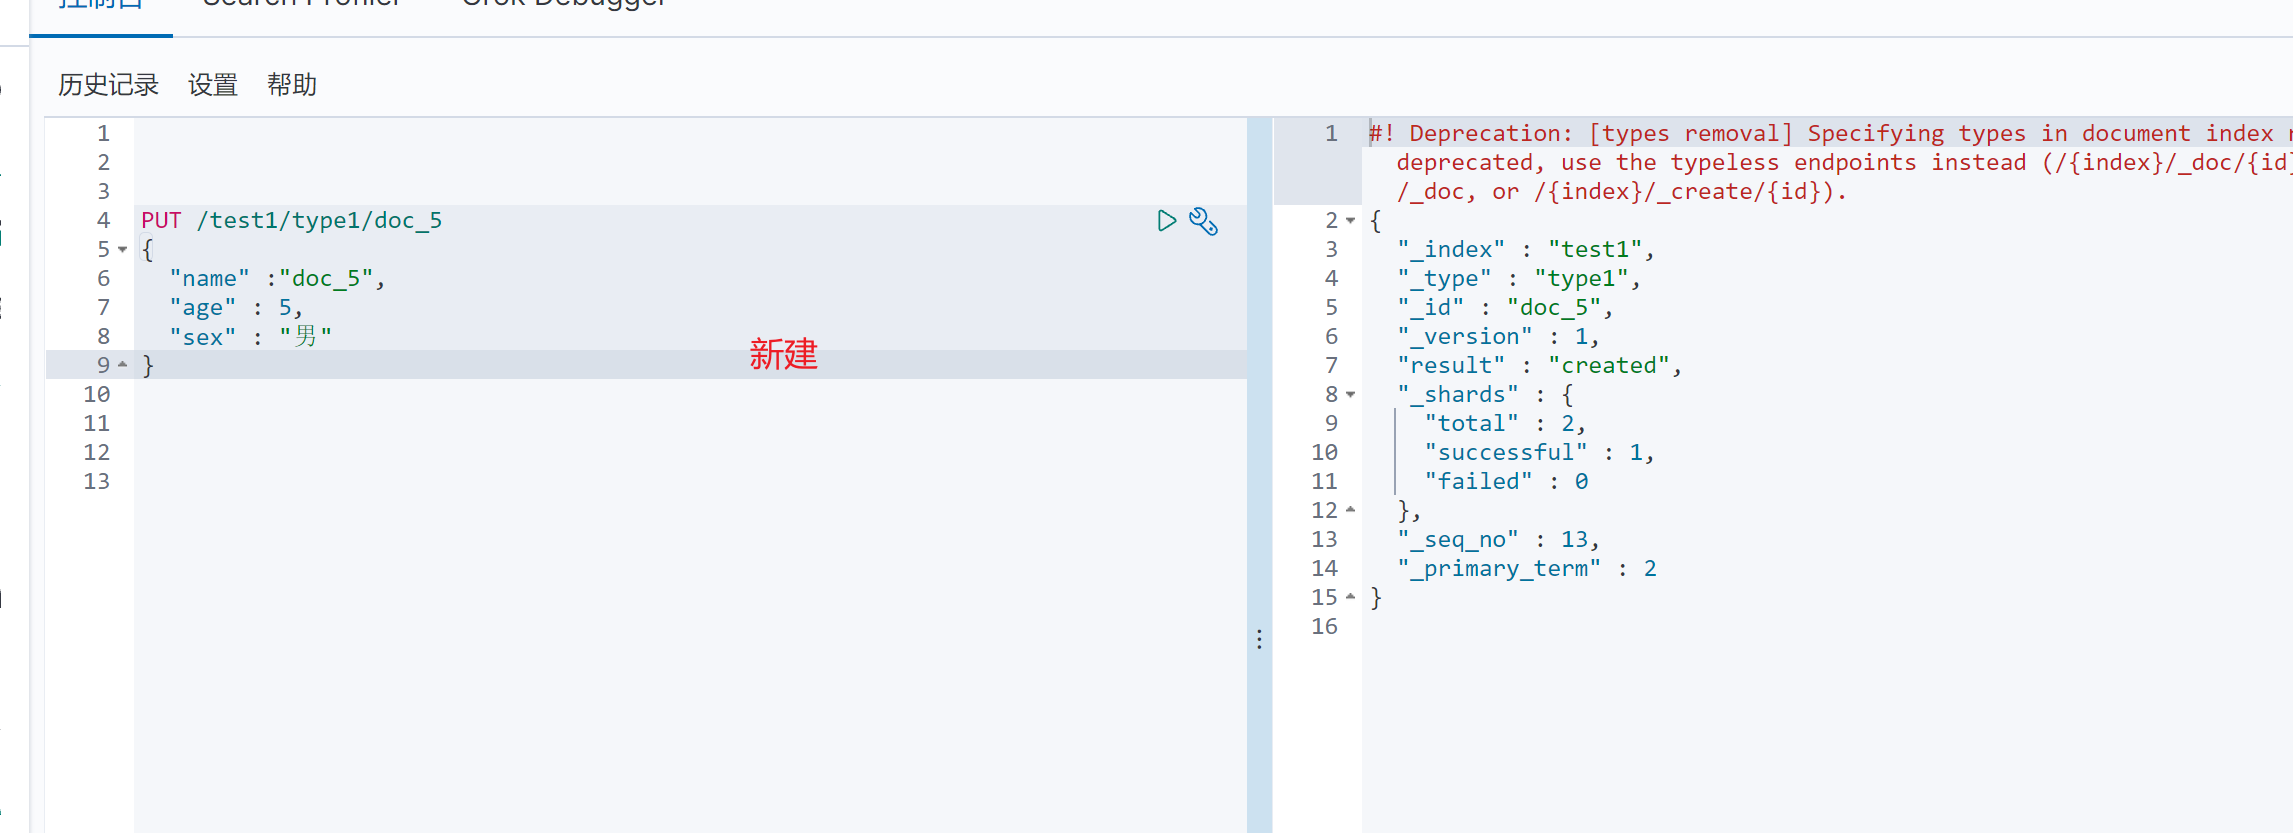The image size is (2293, 833).
Task: Click the "_type" : "type1" response line
Action: point(1519,279)
